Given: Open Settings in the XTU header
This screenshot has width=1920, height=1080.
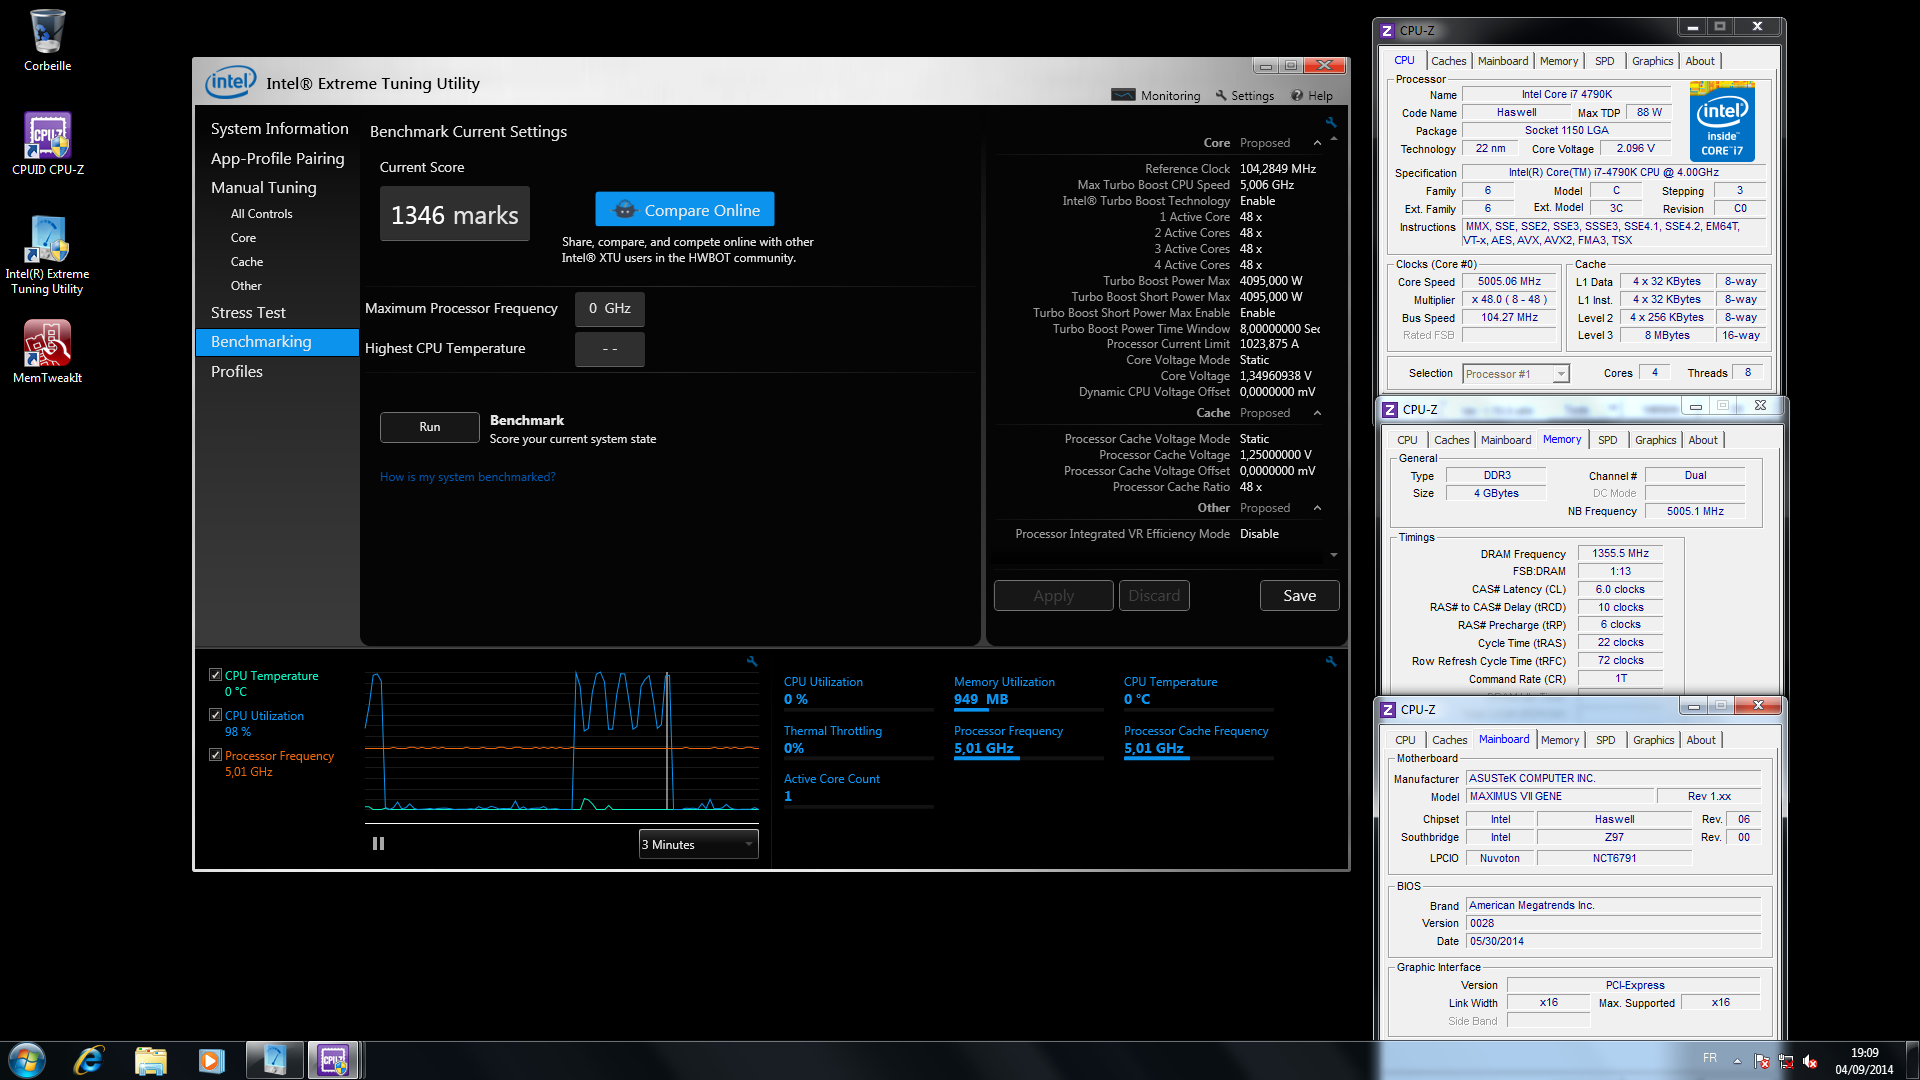Looking at the screenshot, I should pyautogui.click(x=1245, y=95).
